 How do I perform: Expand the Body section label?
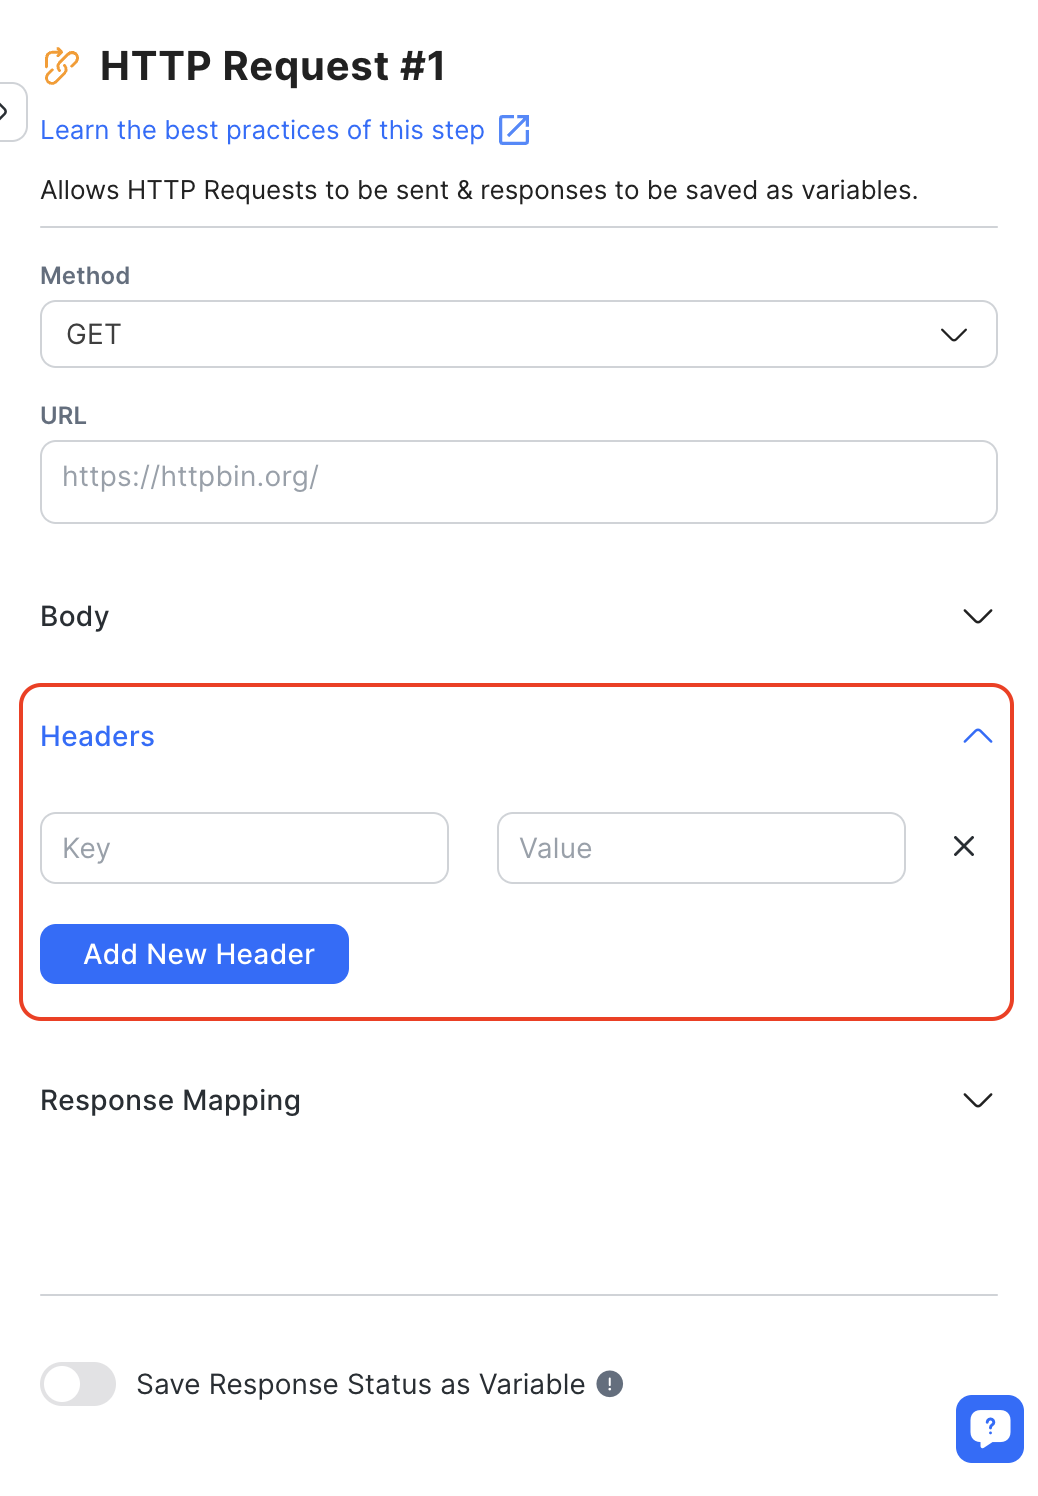click(75, 616)
